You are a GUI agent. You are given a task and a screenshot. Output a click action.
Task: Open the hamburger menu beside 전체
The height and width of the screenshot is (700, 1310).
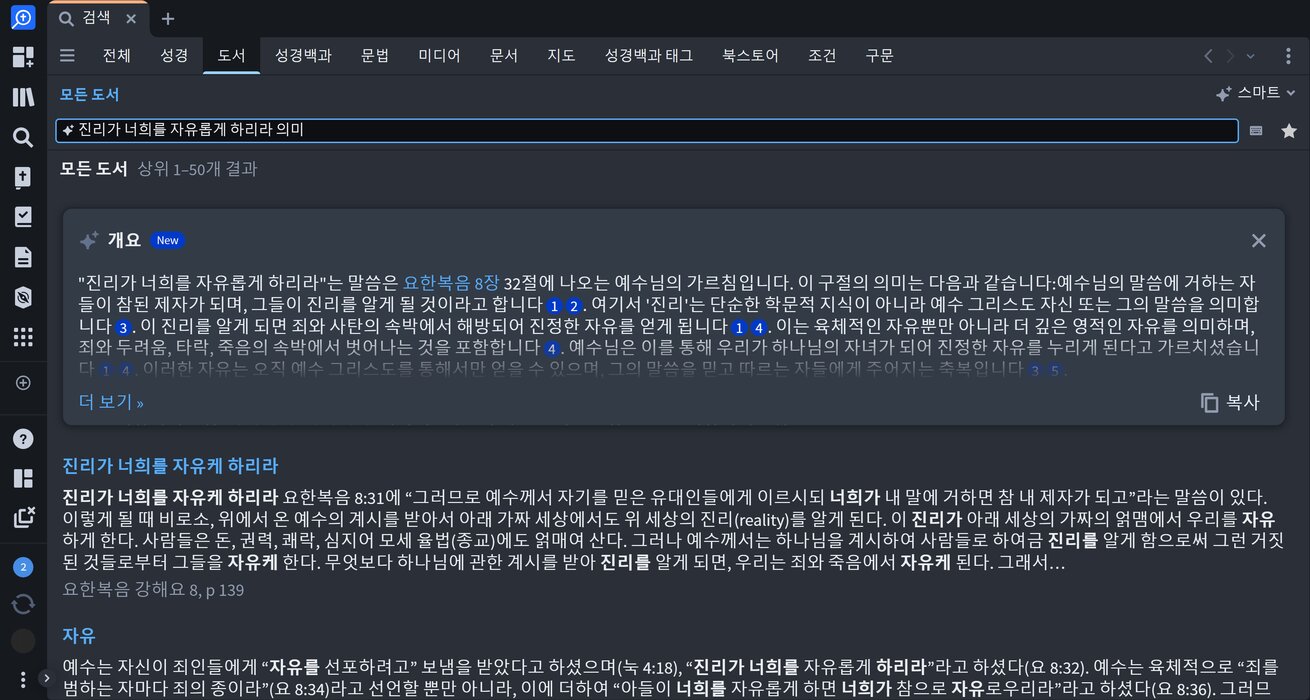(x=67, y=56)
